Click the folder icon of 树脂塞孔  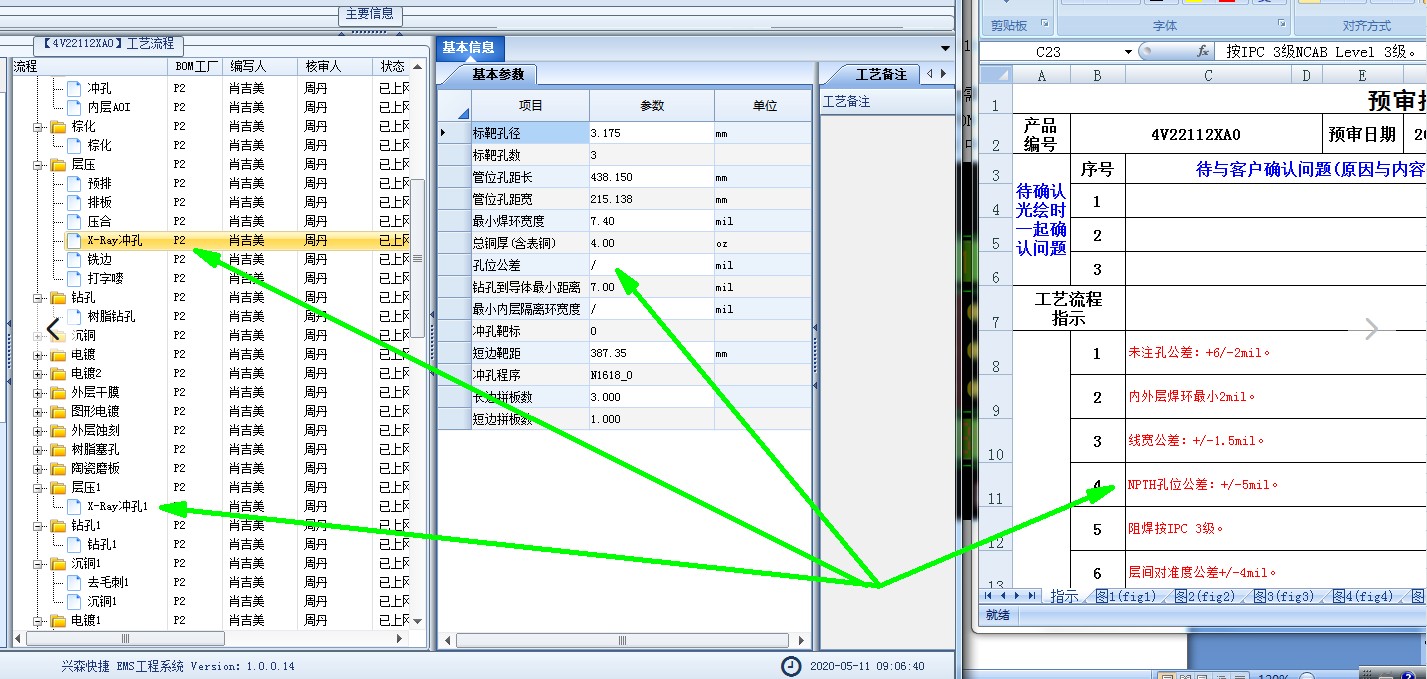pyautogui.click(x=58, y=449)
